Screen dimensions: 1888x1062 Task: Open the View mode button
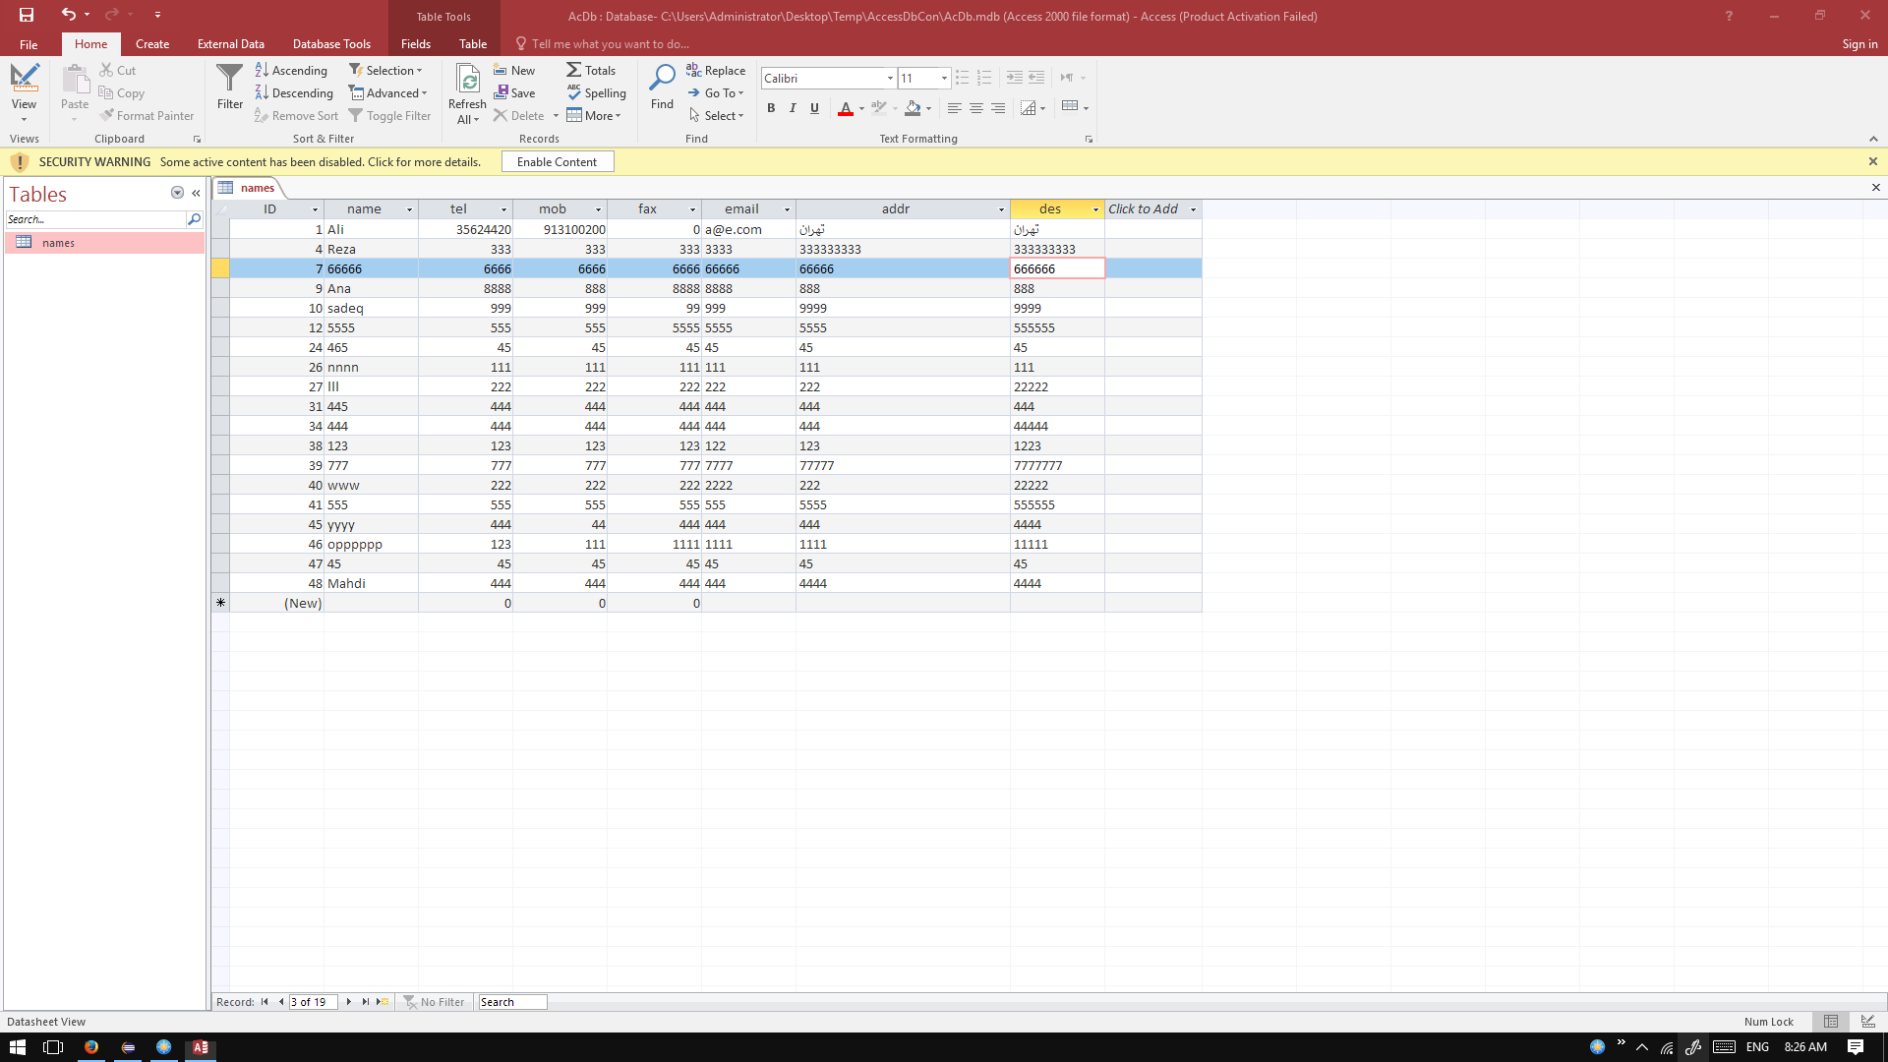point(24,93)
